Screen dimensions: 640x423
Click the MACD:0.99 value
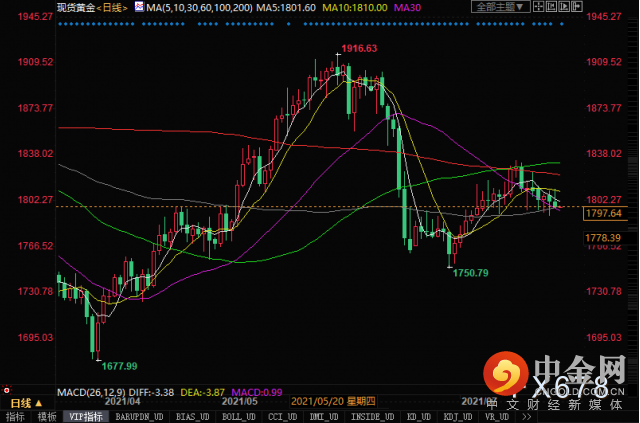pyautogui.click(x=257, y=393)
